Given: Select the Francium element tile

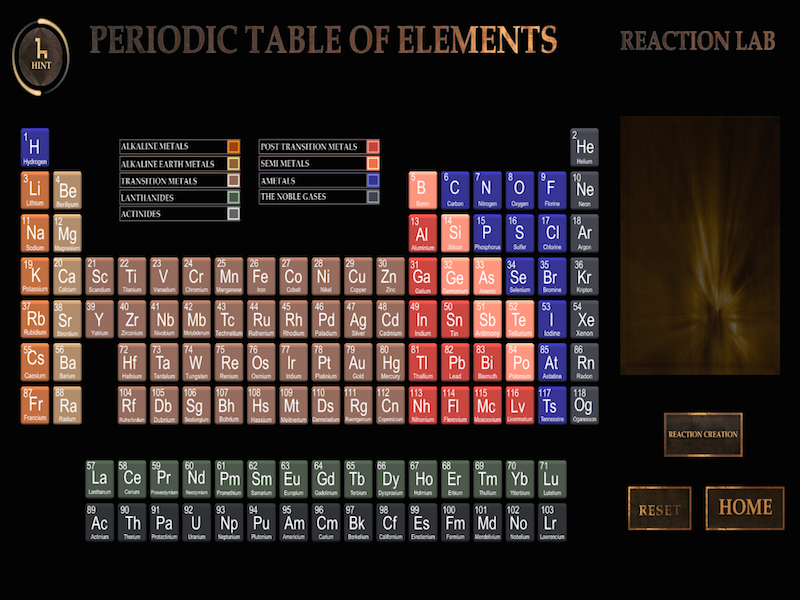Looking at the screenshot, I should pyautogui.click(x=35, y=407).
